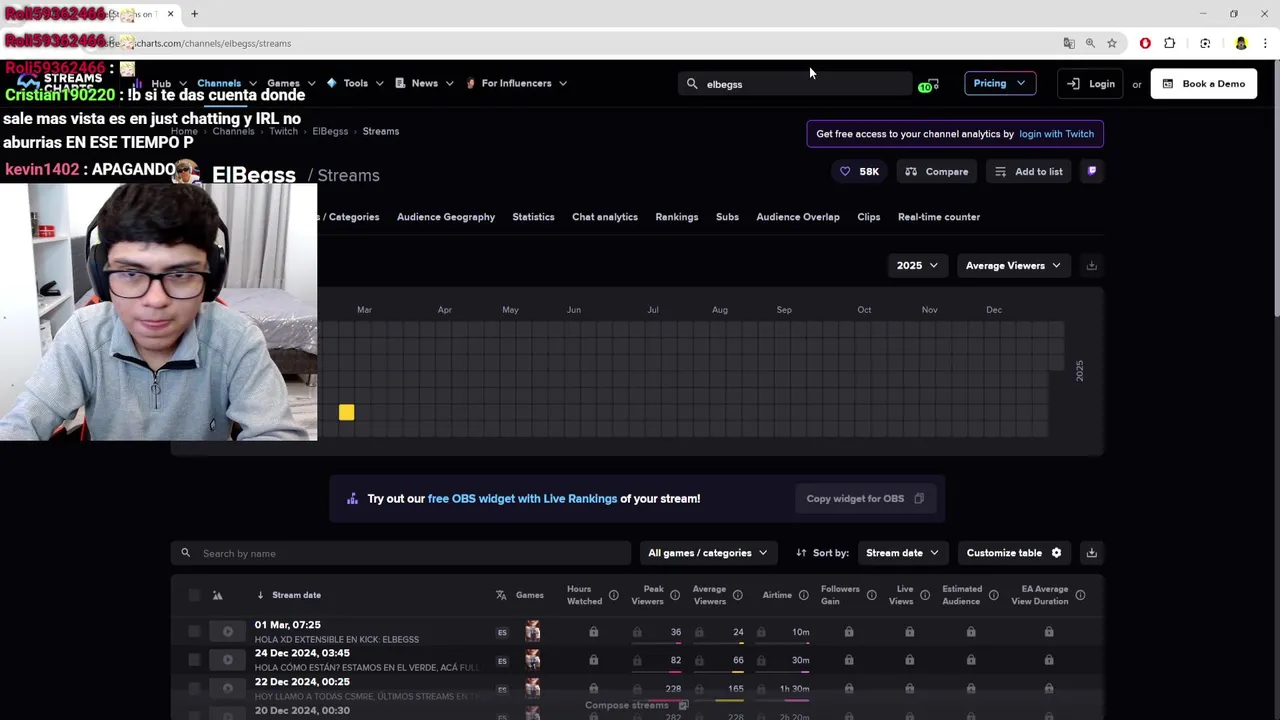Click info icon beside EA Average View Duration
This screenshot has height=720, width=1280.
(1081, 595)
